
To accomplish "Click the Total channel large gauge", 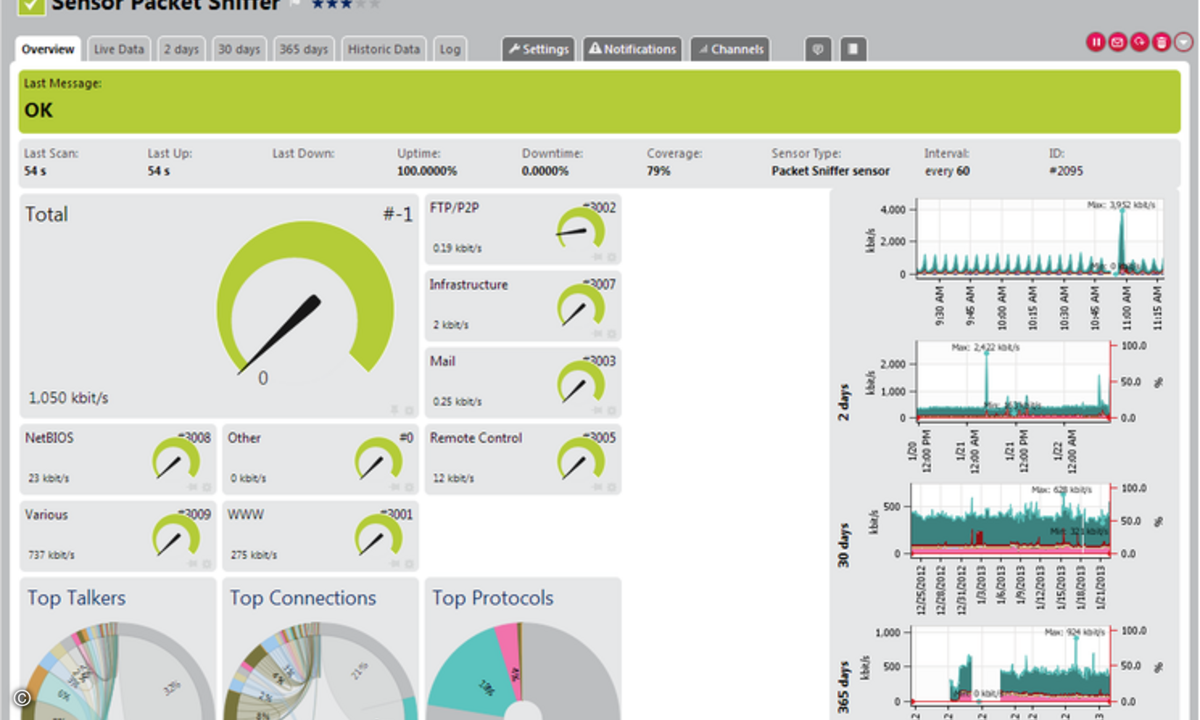I will (x=306, y=299).
